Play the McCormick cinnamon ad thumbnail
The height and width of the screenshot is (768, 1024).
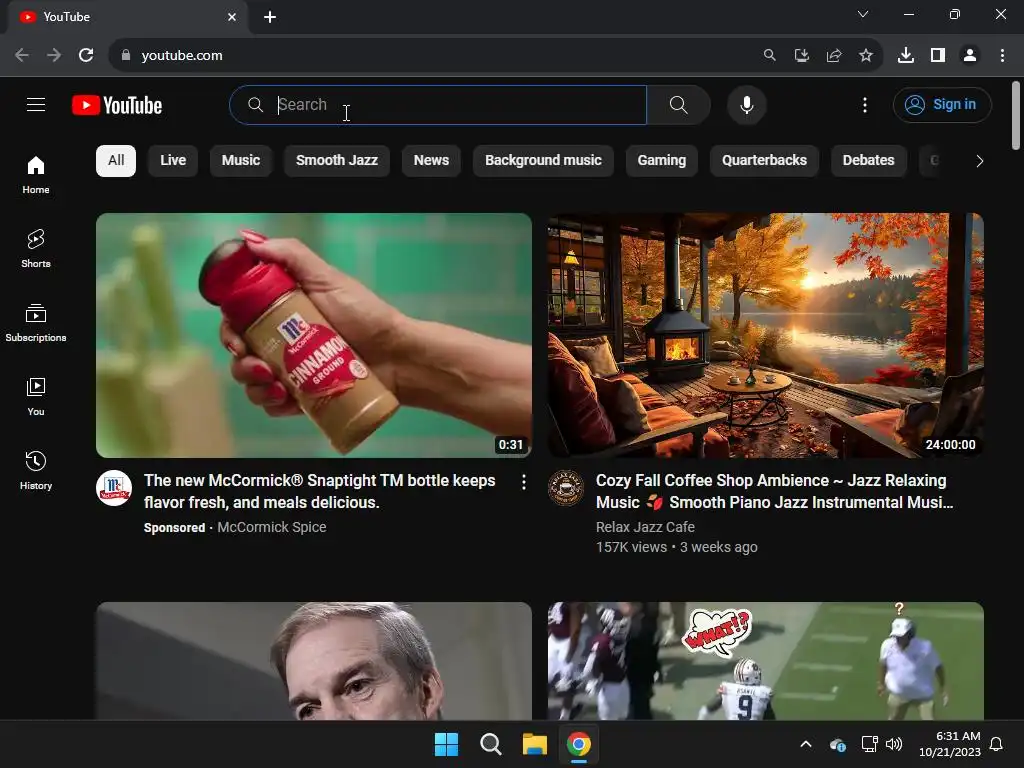pos(314,335)
